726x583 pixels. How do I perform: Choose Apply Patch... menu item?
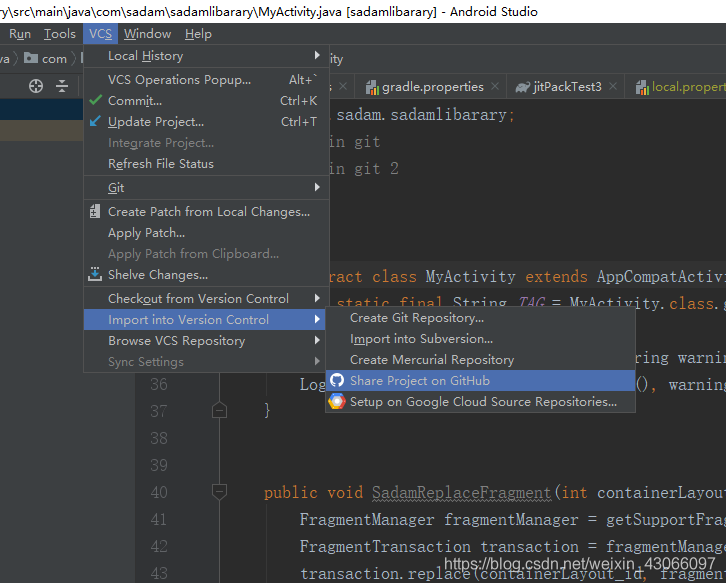[x=206, y=233]
